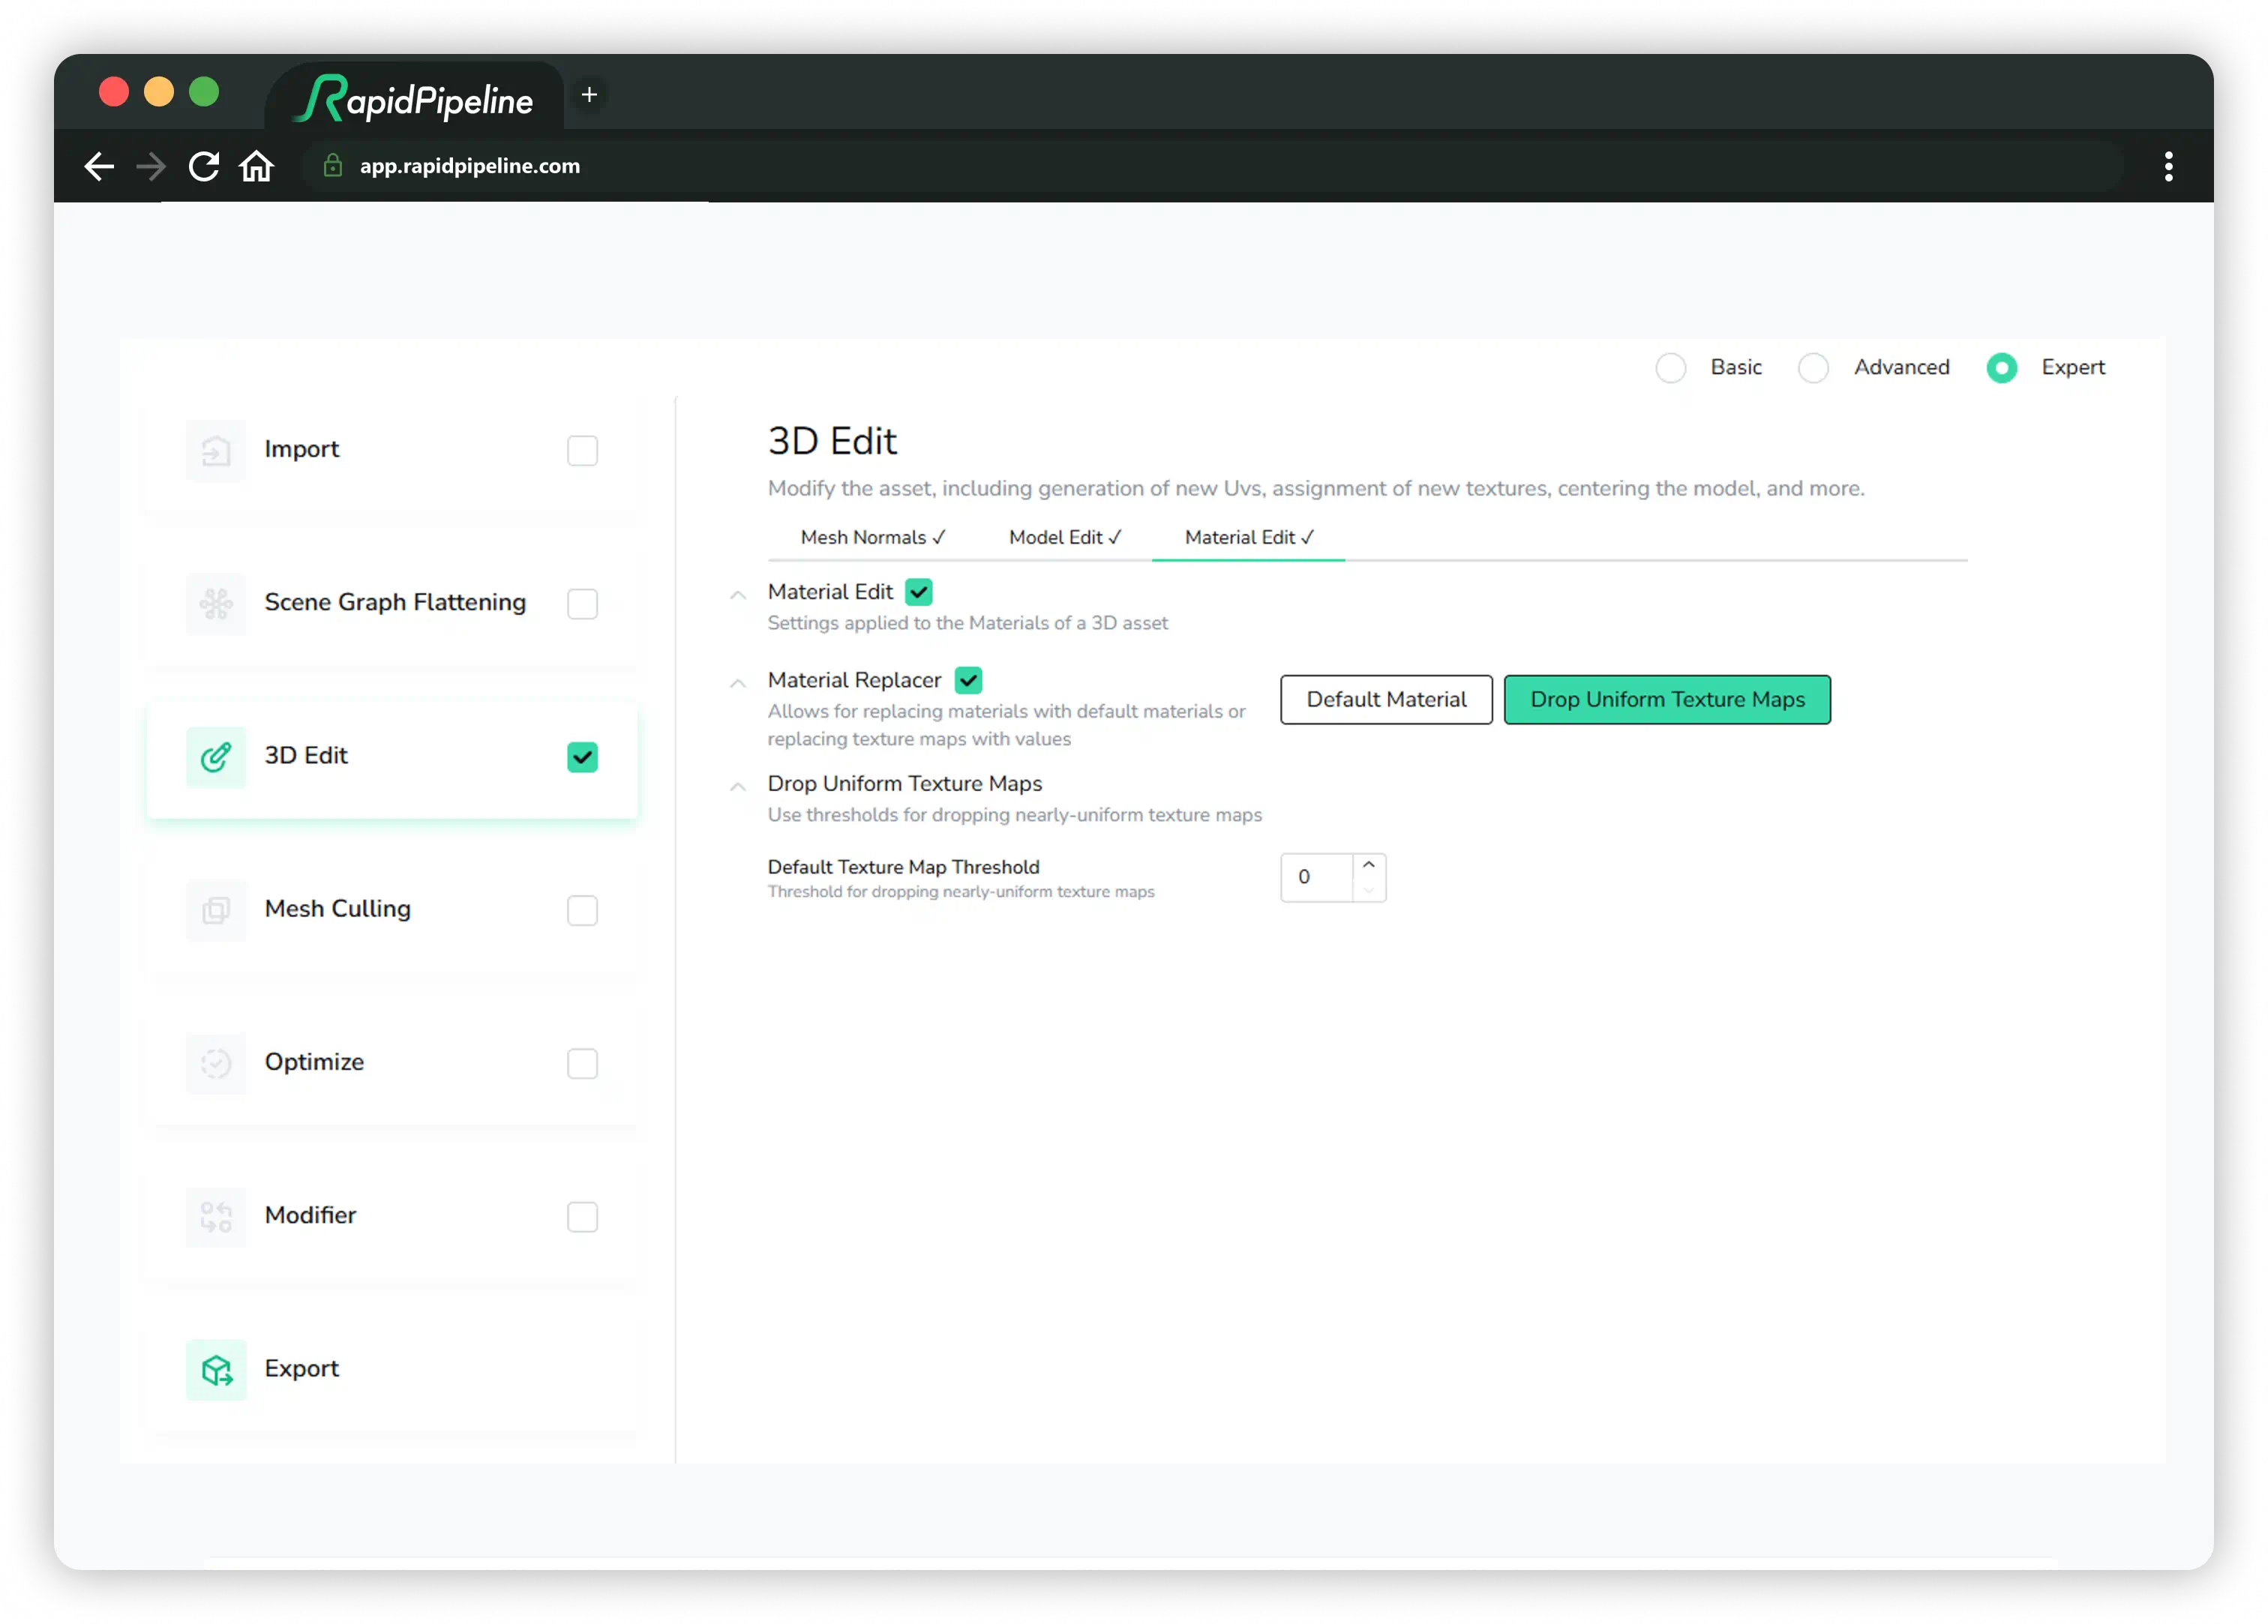Decrease the texture map threshold with down arrow

1368,889
